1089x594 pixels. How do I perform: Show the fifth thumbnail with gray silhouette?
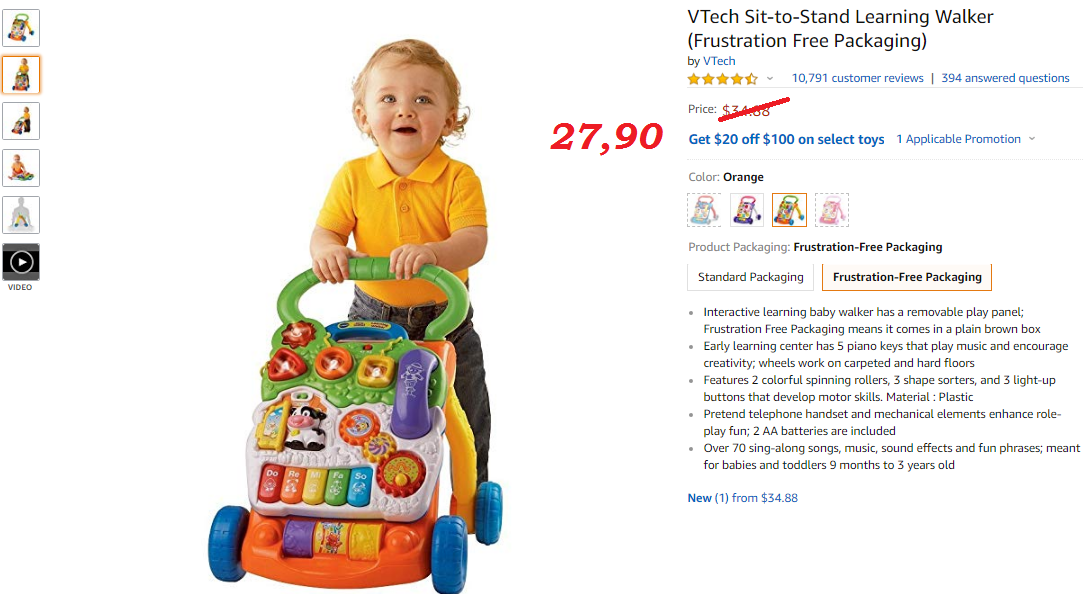tap(21, 215)
